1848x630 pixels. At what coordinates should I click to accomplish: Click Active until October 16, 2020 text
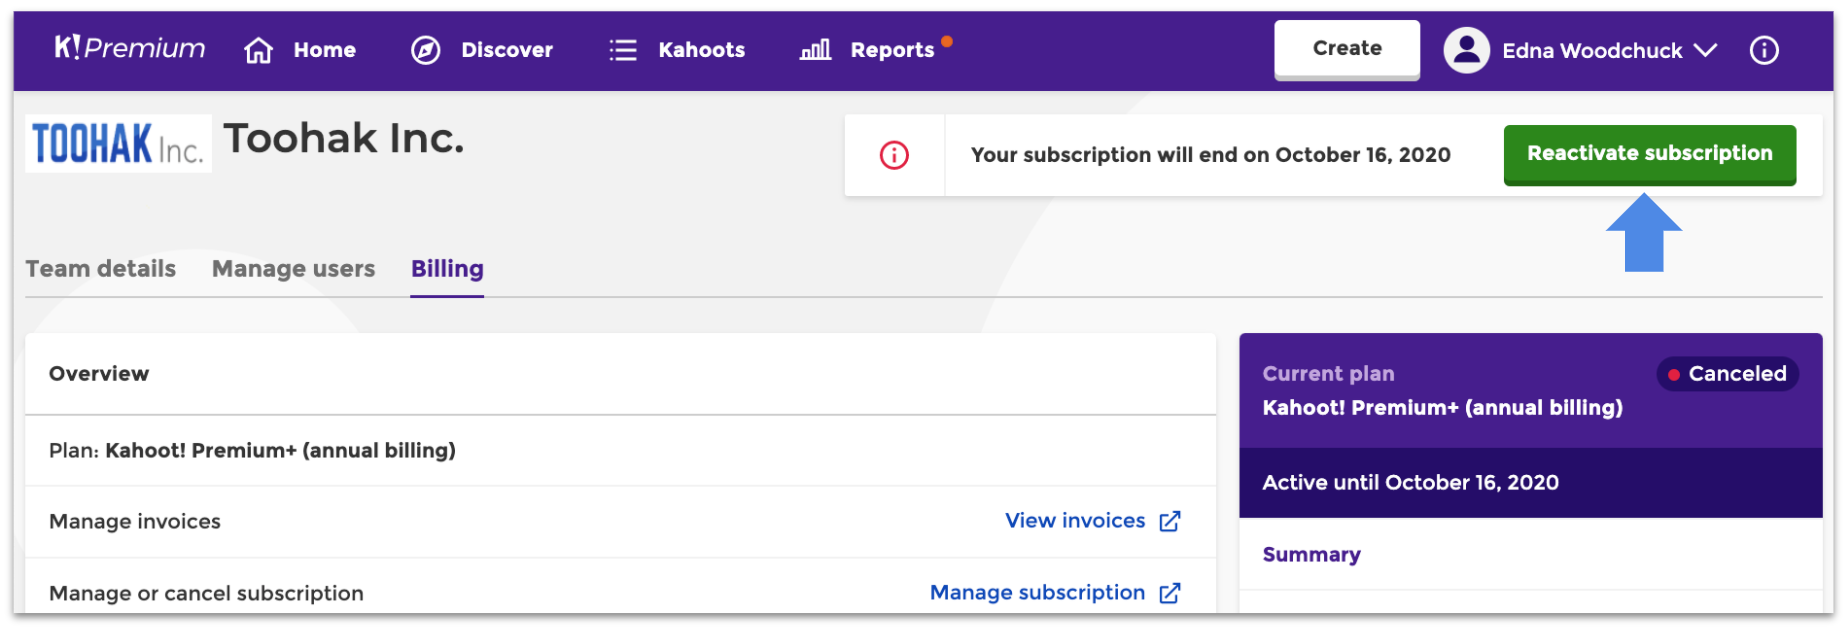click(1411, 483)
